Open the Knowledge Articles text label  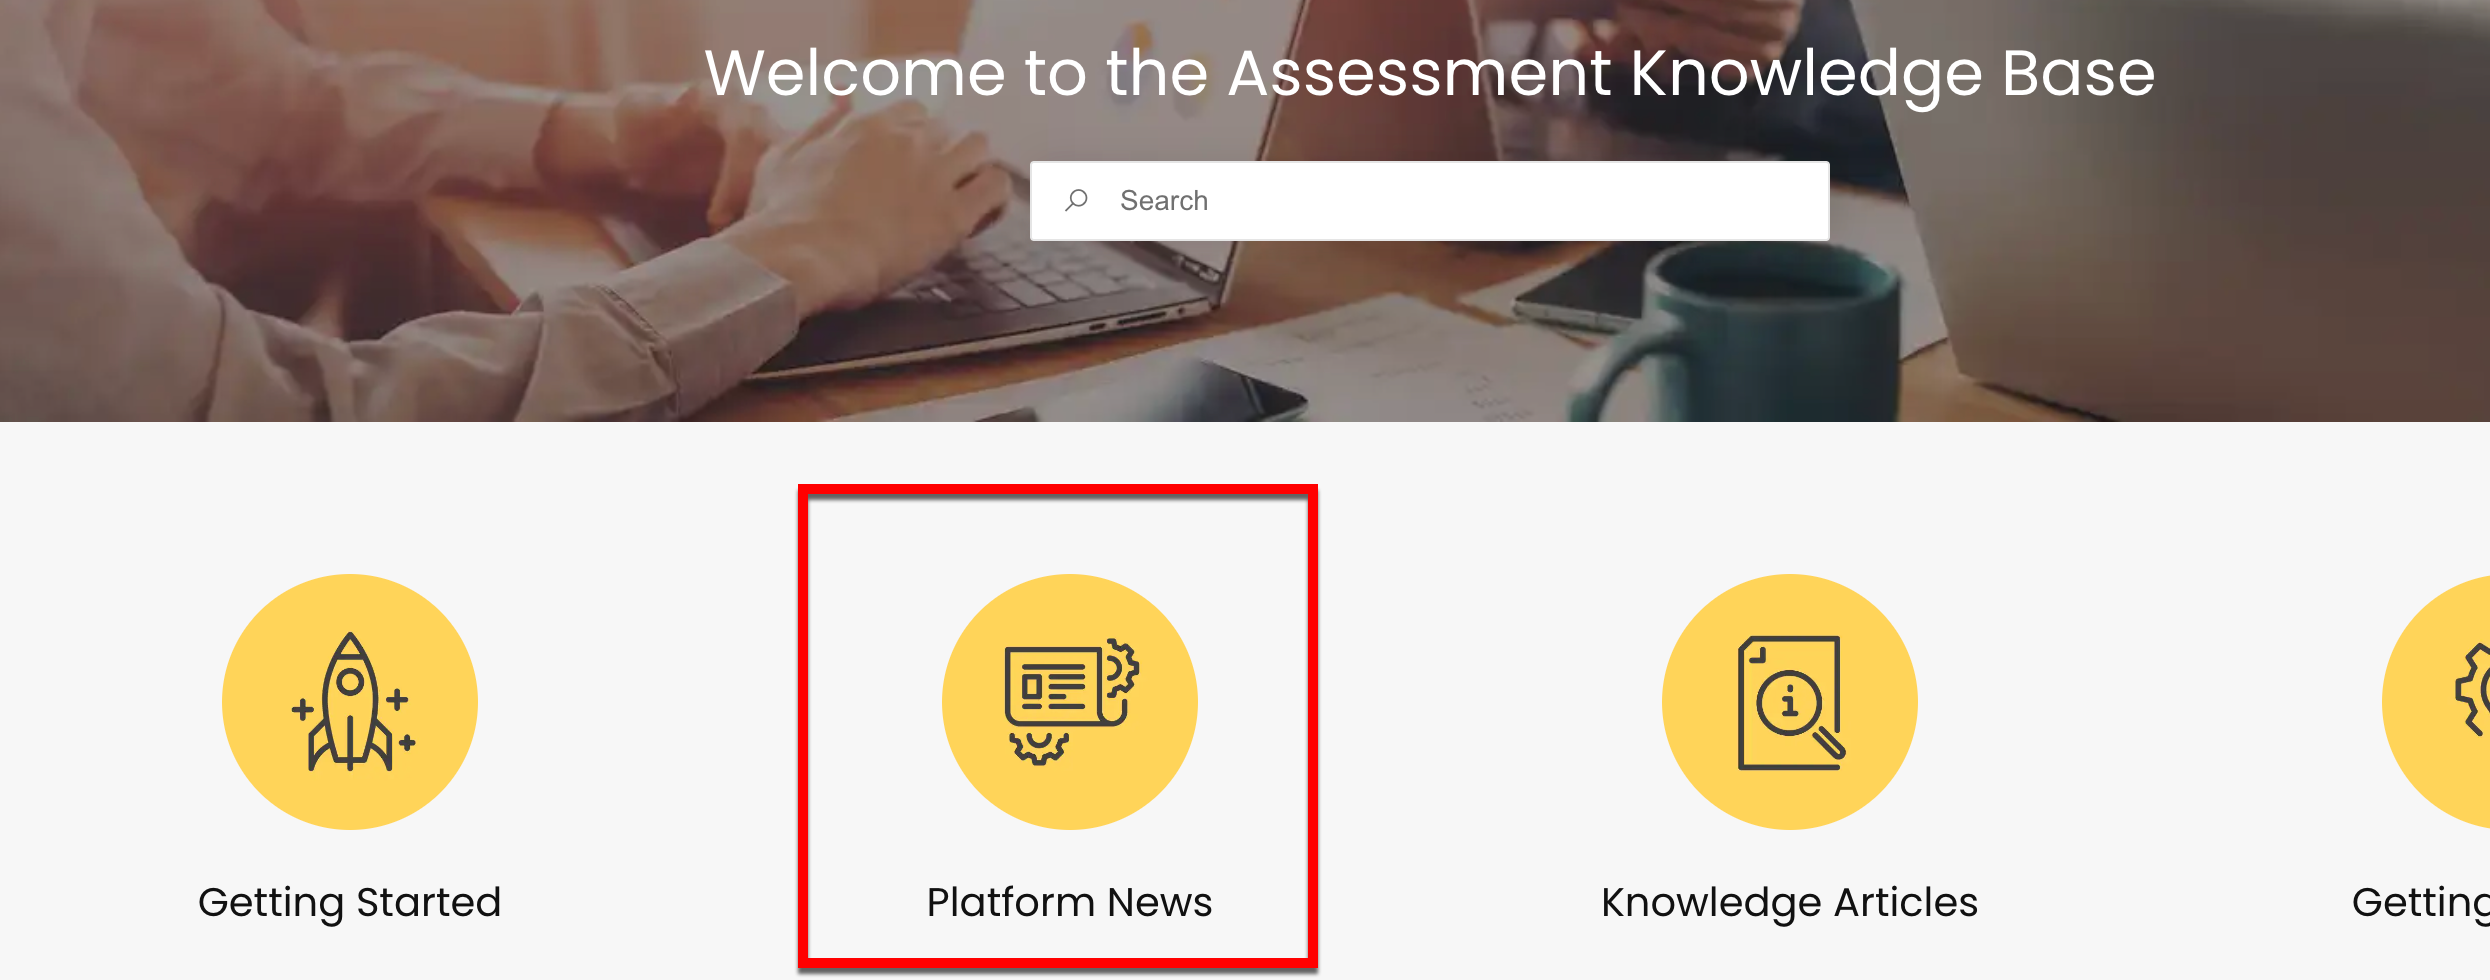(1789, 903)
